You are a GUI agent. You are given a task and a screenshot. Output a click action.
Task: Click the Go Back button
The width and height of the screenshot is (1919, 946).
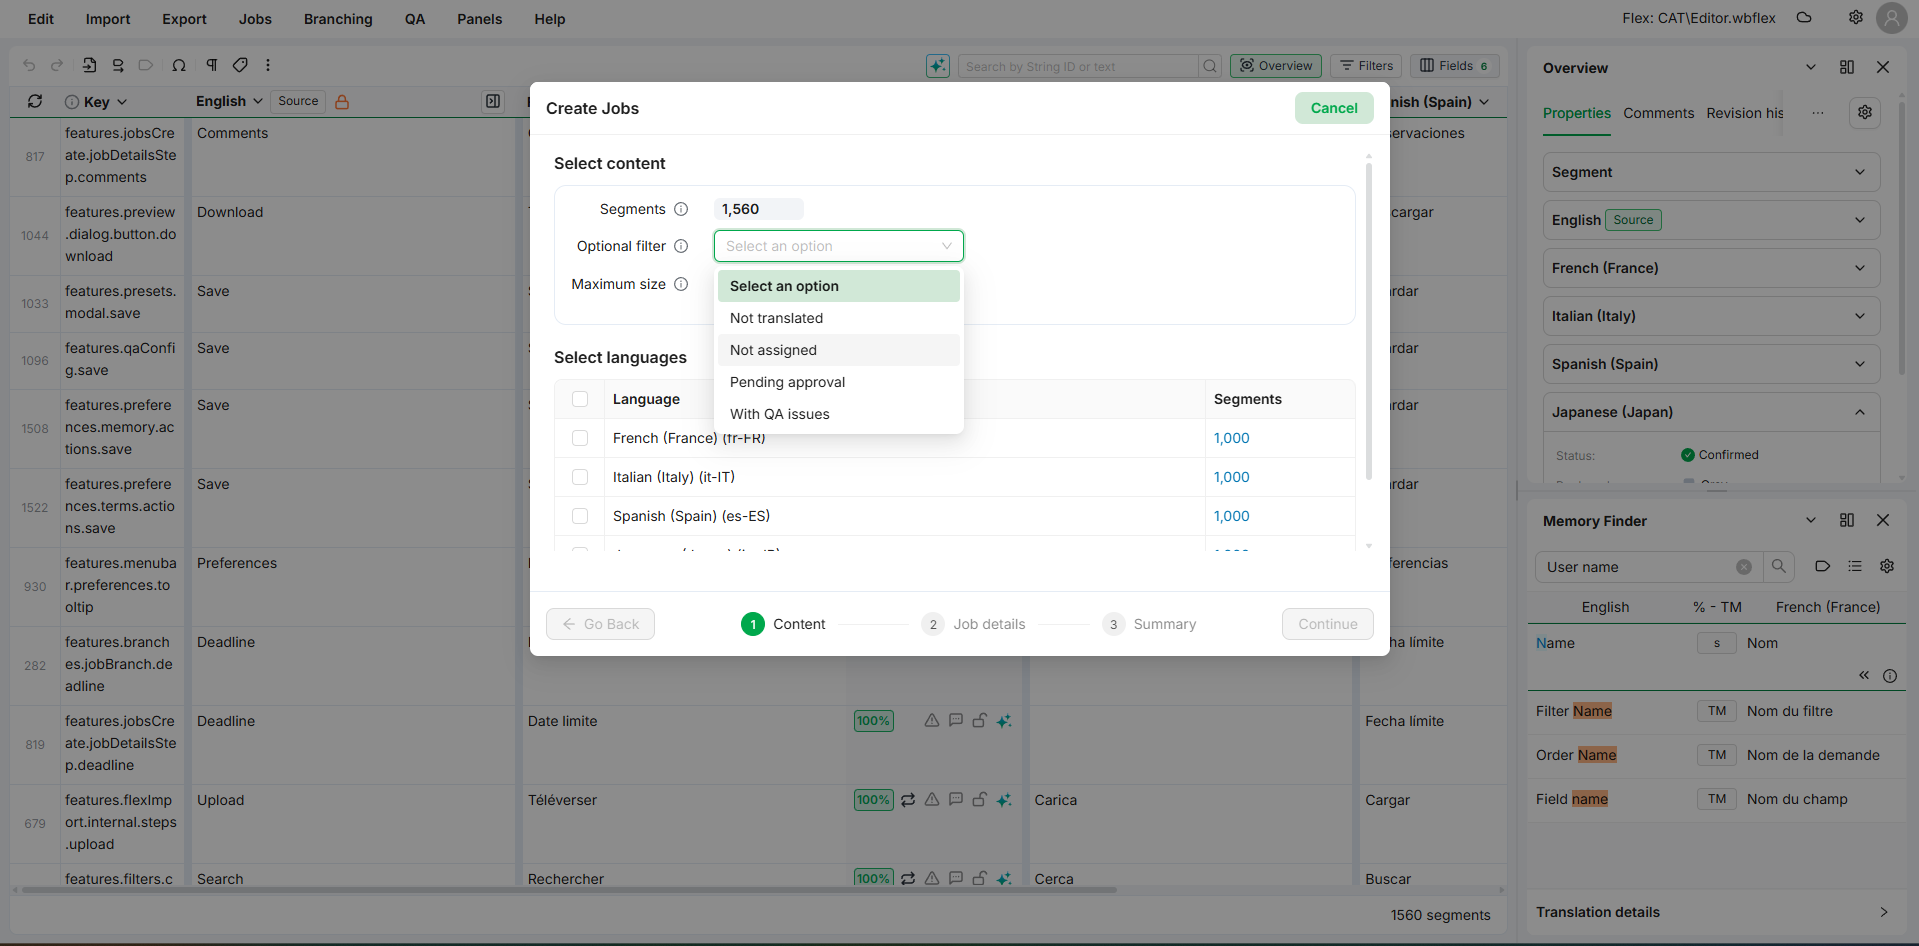[600, 624]
